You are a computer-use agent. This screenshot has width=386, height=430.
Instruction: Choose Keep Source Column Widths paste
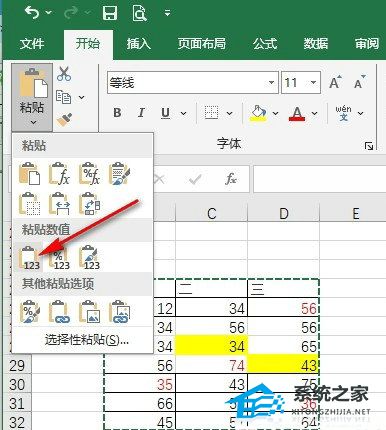(59, 204)
